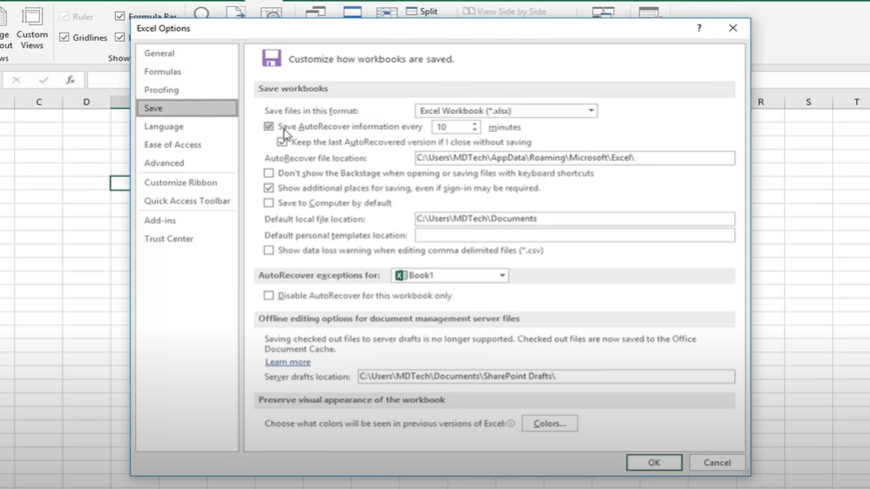This screenshot has height=489, width=870.
Task: Toggle Keep the last AutoRecovered version checkbox
Action: click(282, 142)
